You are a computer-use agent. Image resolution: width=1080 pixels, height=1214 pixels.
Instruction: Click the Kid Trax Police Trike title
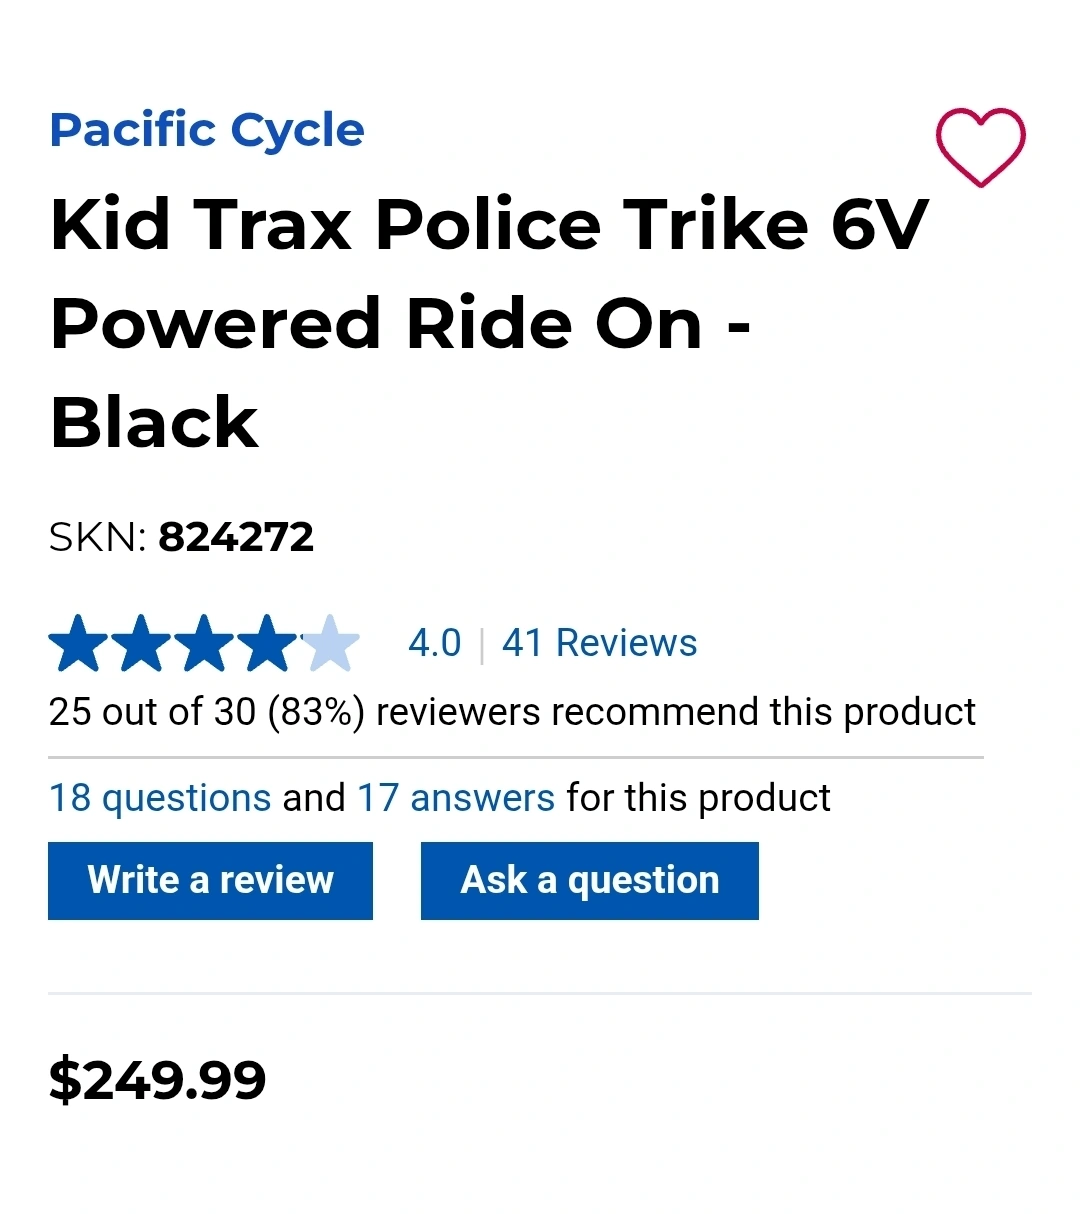pyautogui.click(x=490, y=323)
